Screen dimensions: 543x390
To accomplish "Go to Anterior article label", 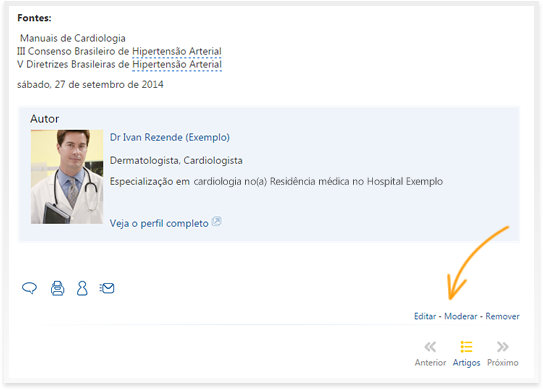I will click(x=430, y=363).
